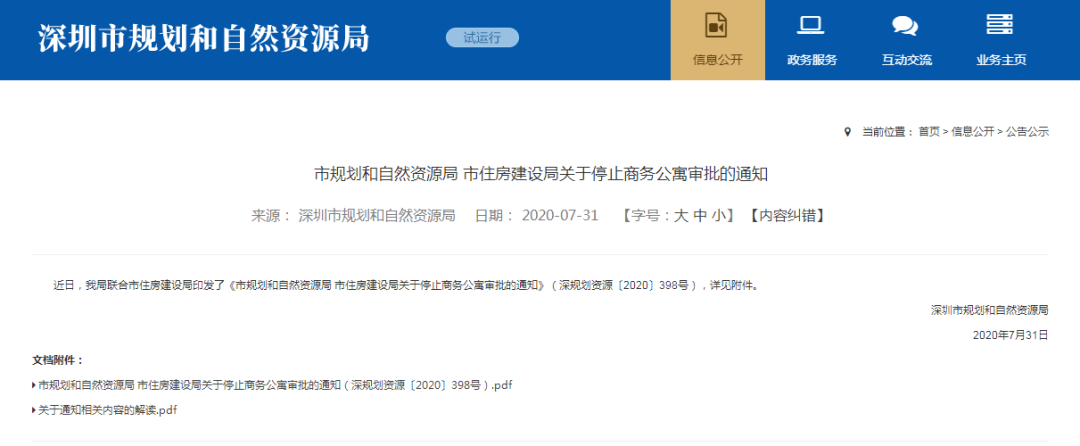The height and width of the screenshot is (446, 1080).
Task: Open the 政务服务 navigation tab
Action: (x=811, y=60)
